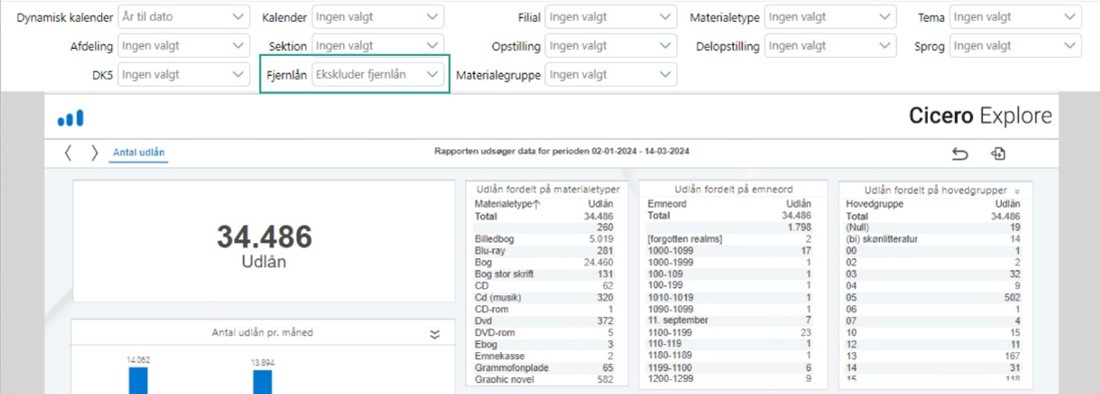The image size is (1100, 394).
Task: Go to the next report page arrow
Action: pyautogui.click(x=95, y=154)
